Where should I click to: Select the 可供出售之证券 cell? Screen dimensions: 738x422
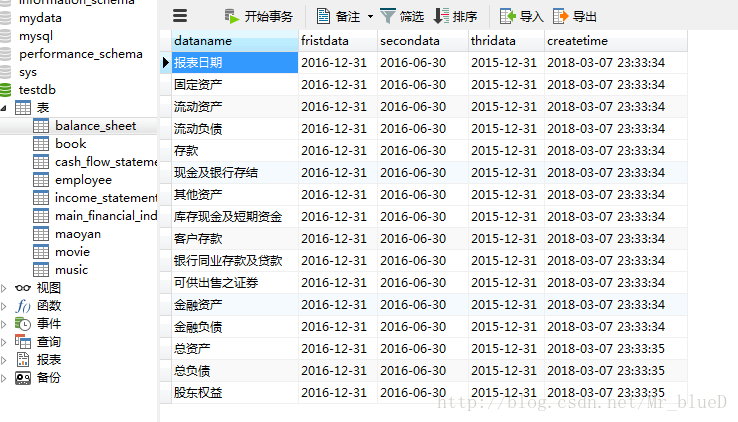pos(235,283)
